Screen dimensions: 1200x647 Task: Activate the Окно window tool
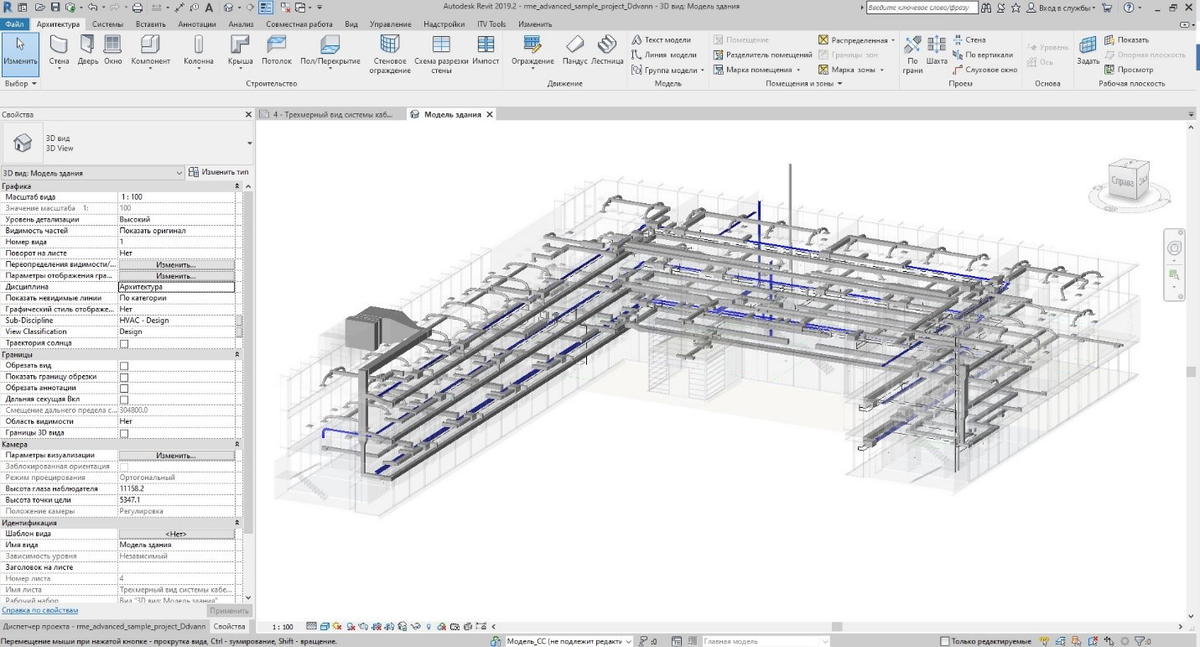point(113,50)
